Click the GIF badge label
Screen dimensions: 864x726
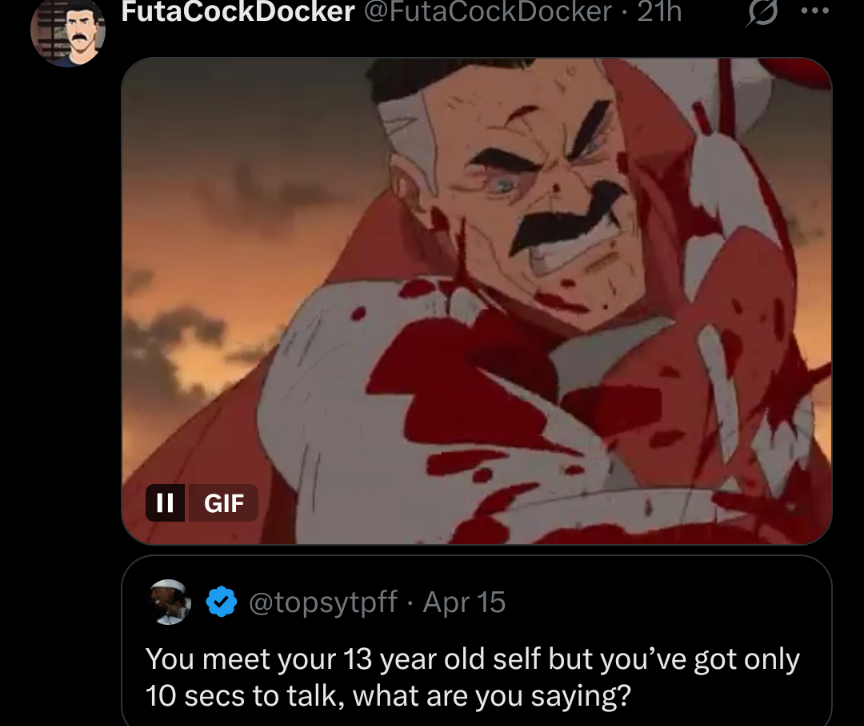(224, 503)
